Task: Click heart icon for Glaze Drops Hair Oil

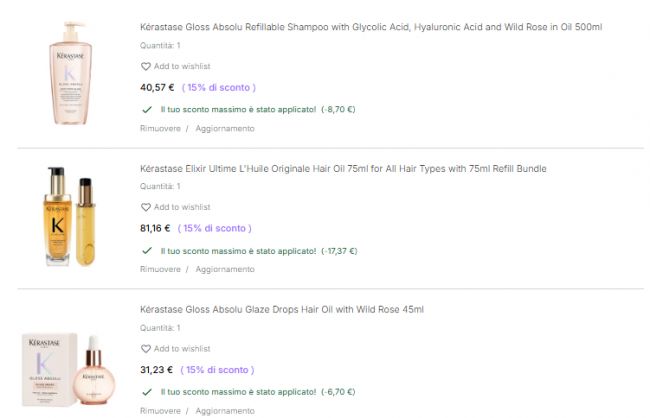Action: click(146, 348)
